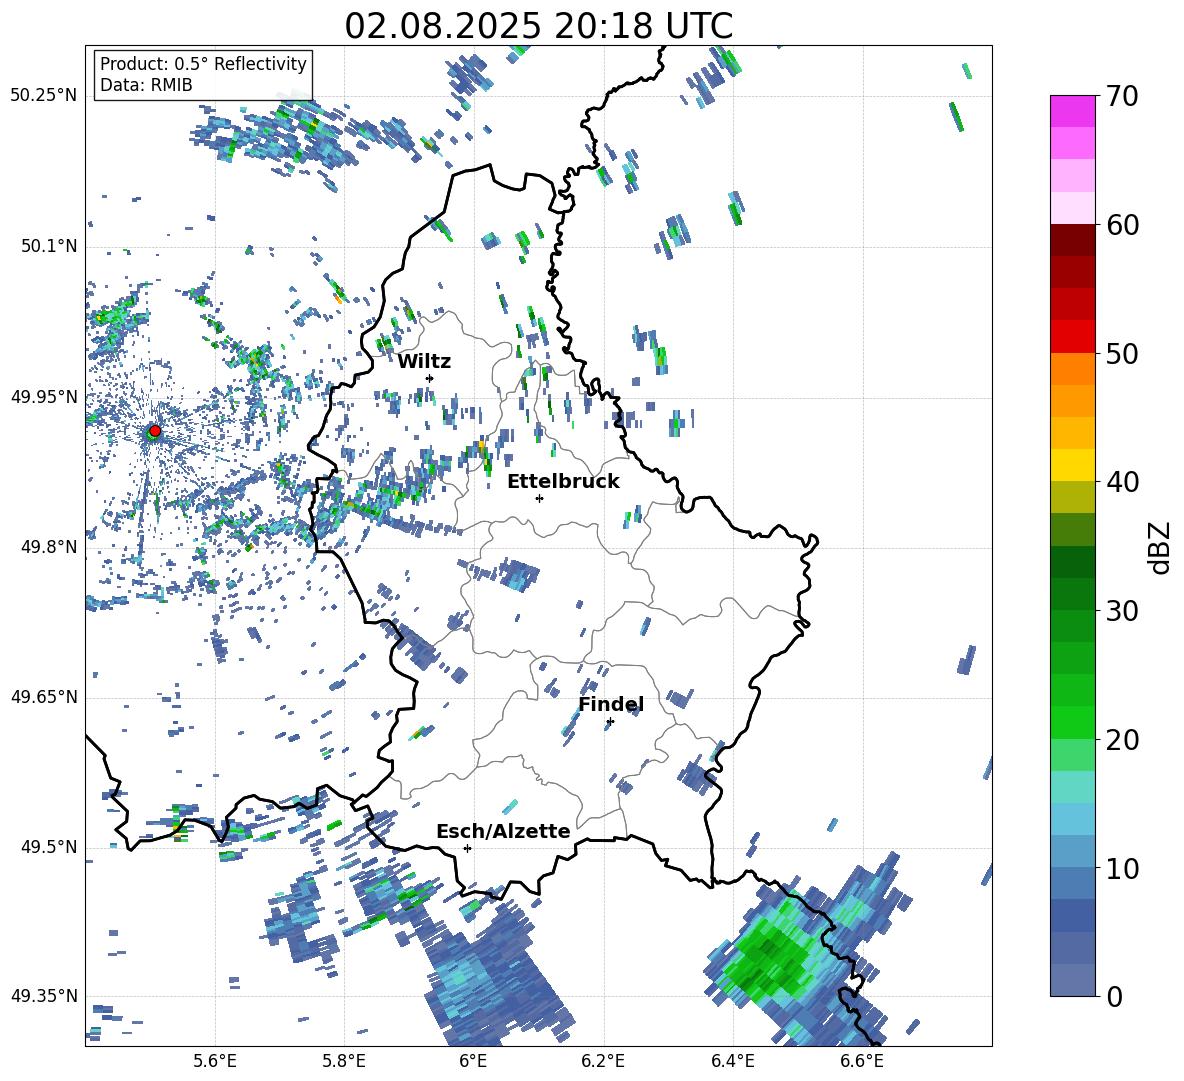Click the Ettelbruck station cross marker
1184x1081 pixels.
(x=539, y=498)
